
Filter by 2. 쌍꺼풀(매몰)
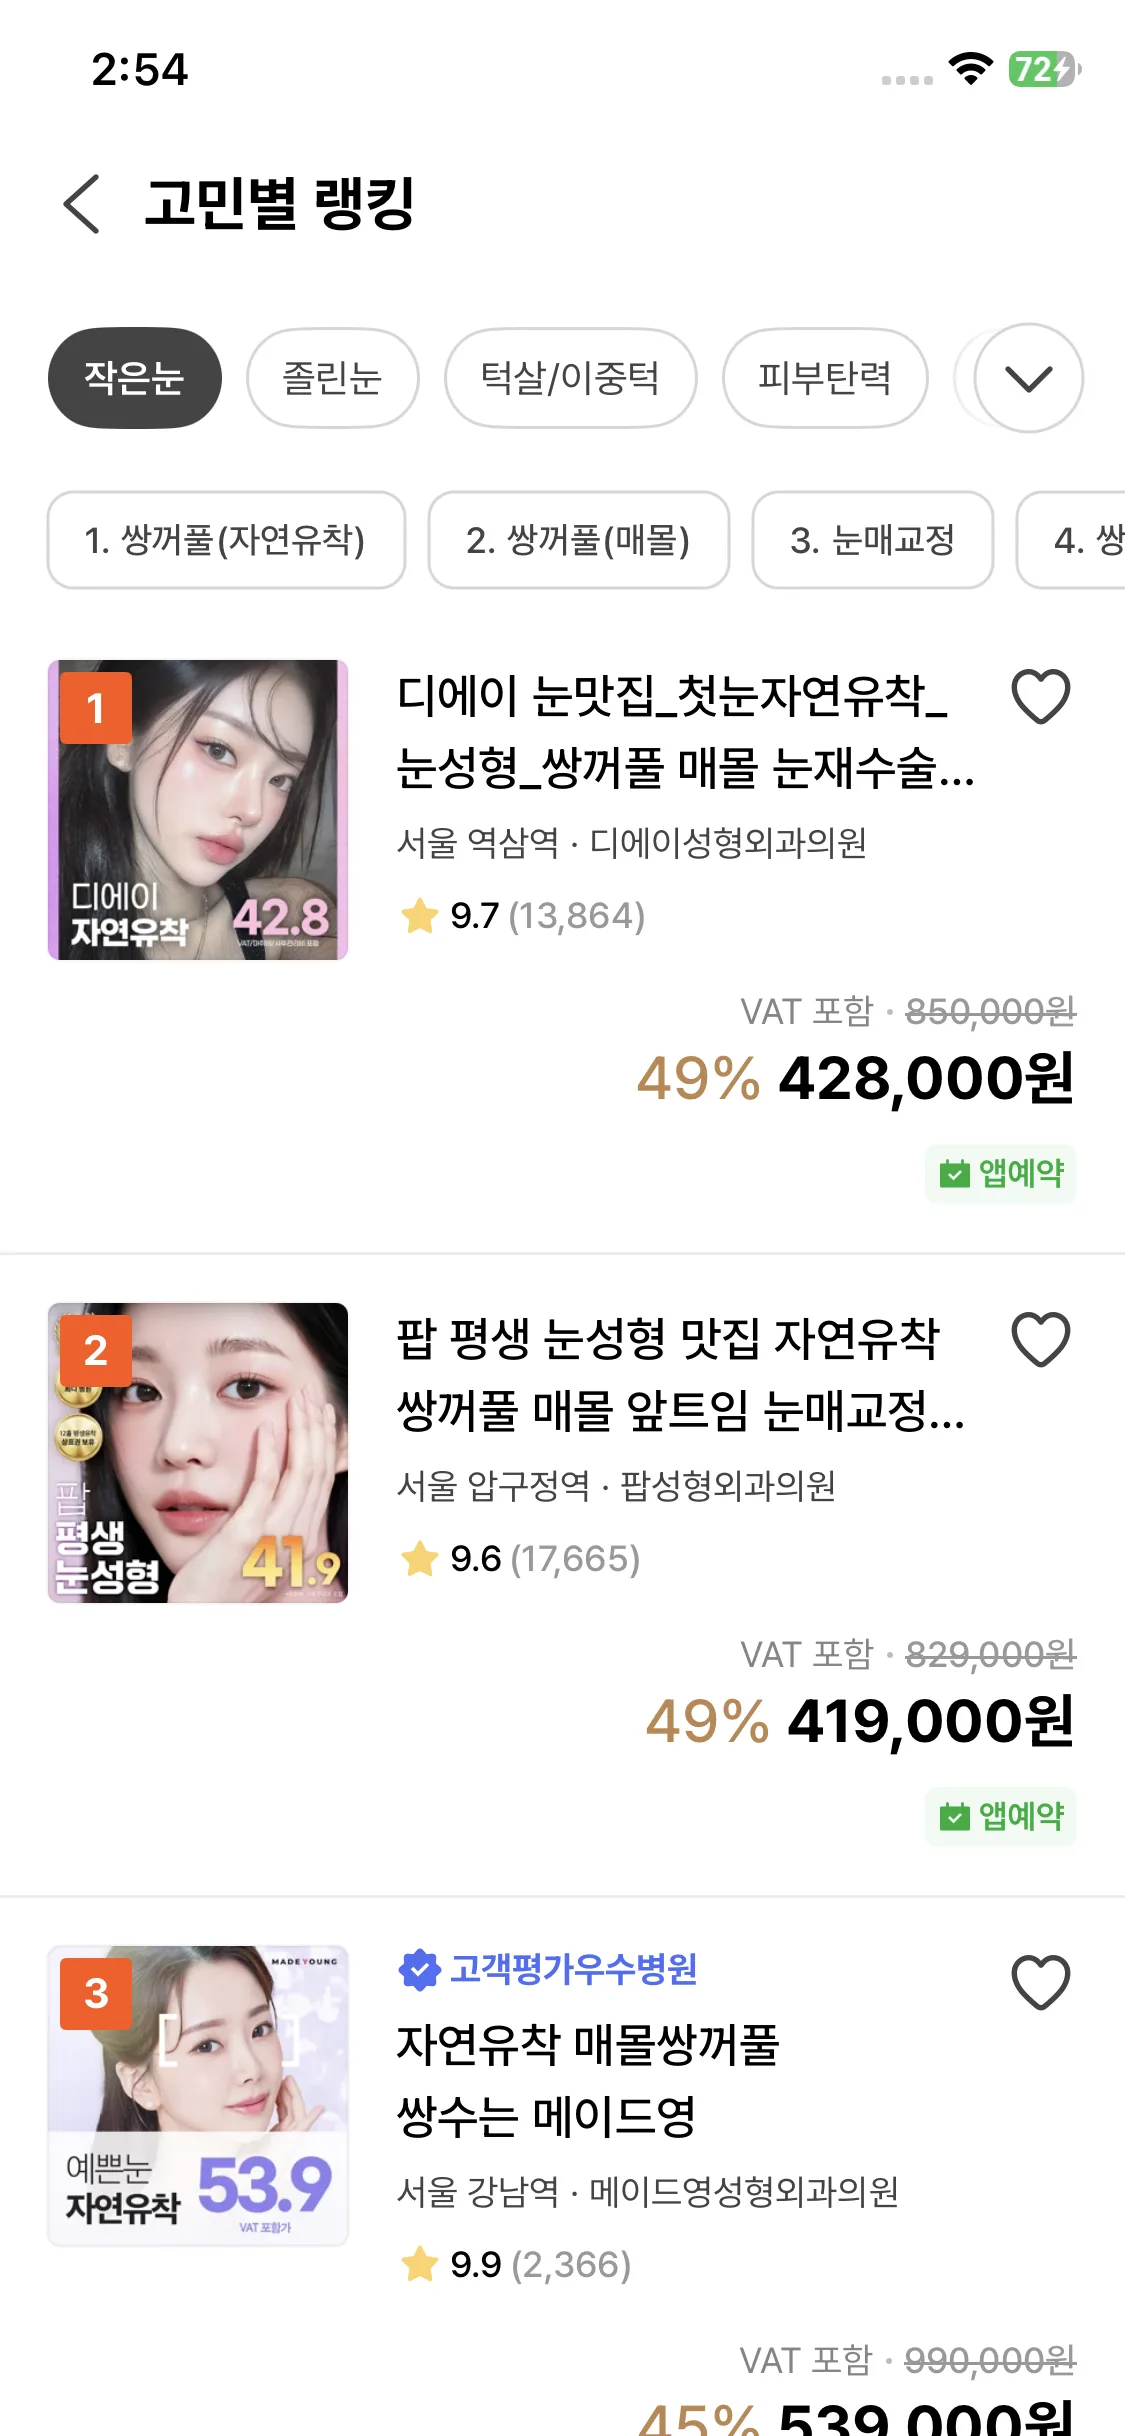point(578,540)
